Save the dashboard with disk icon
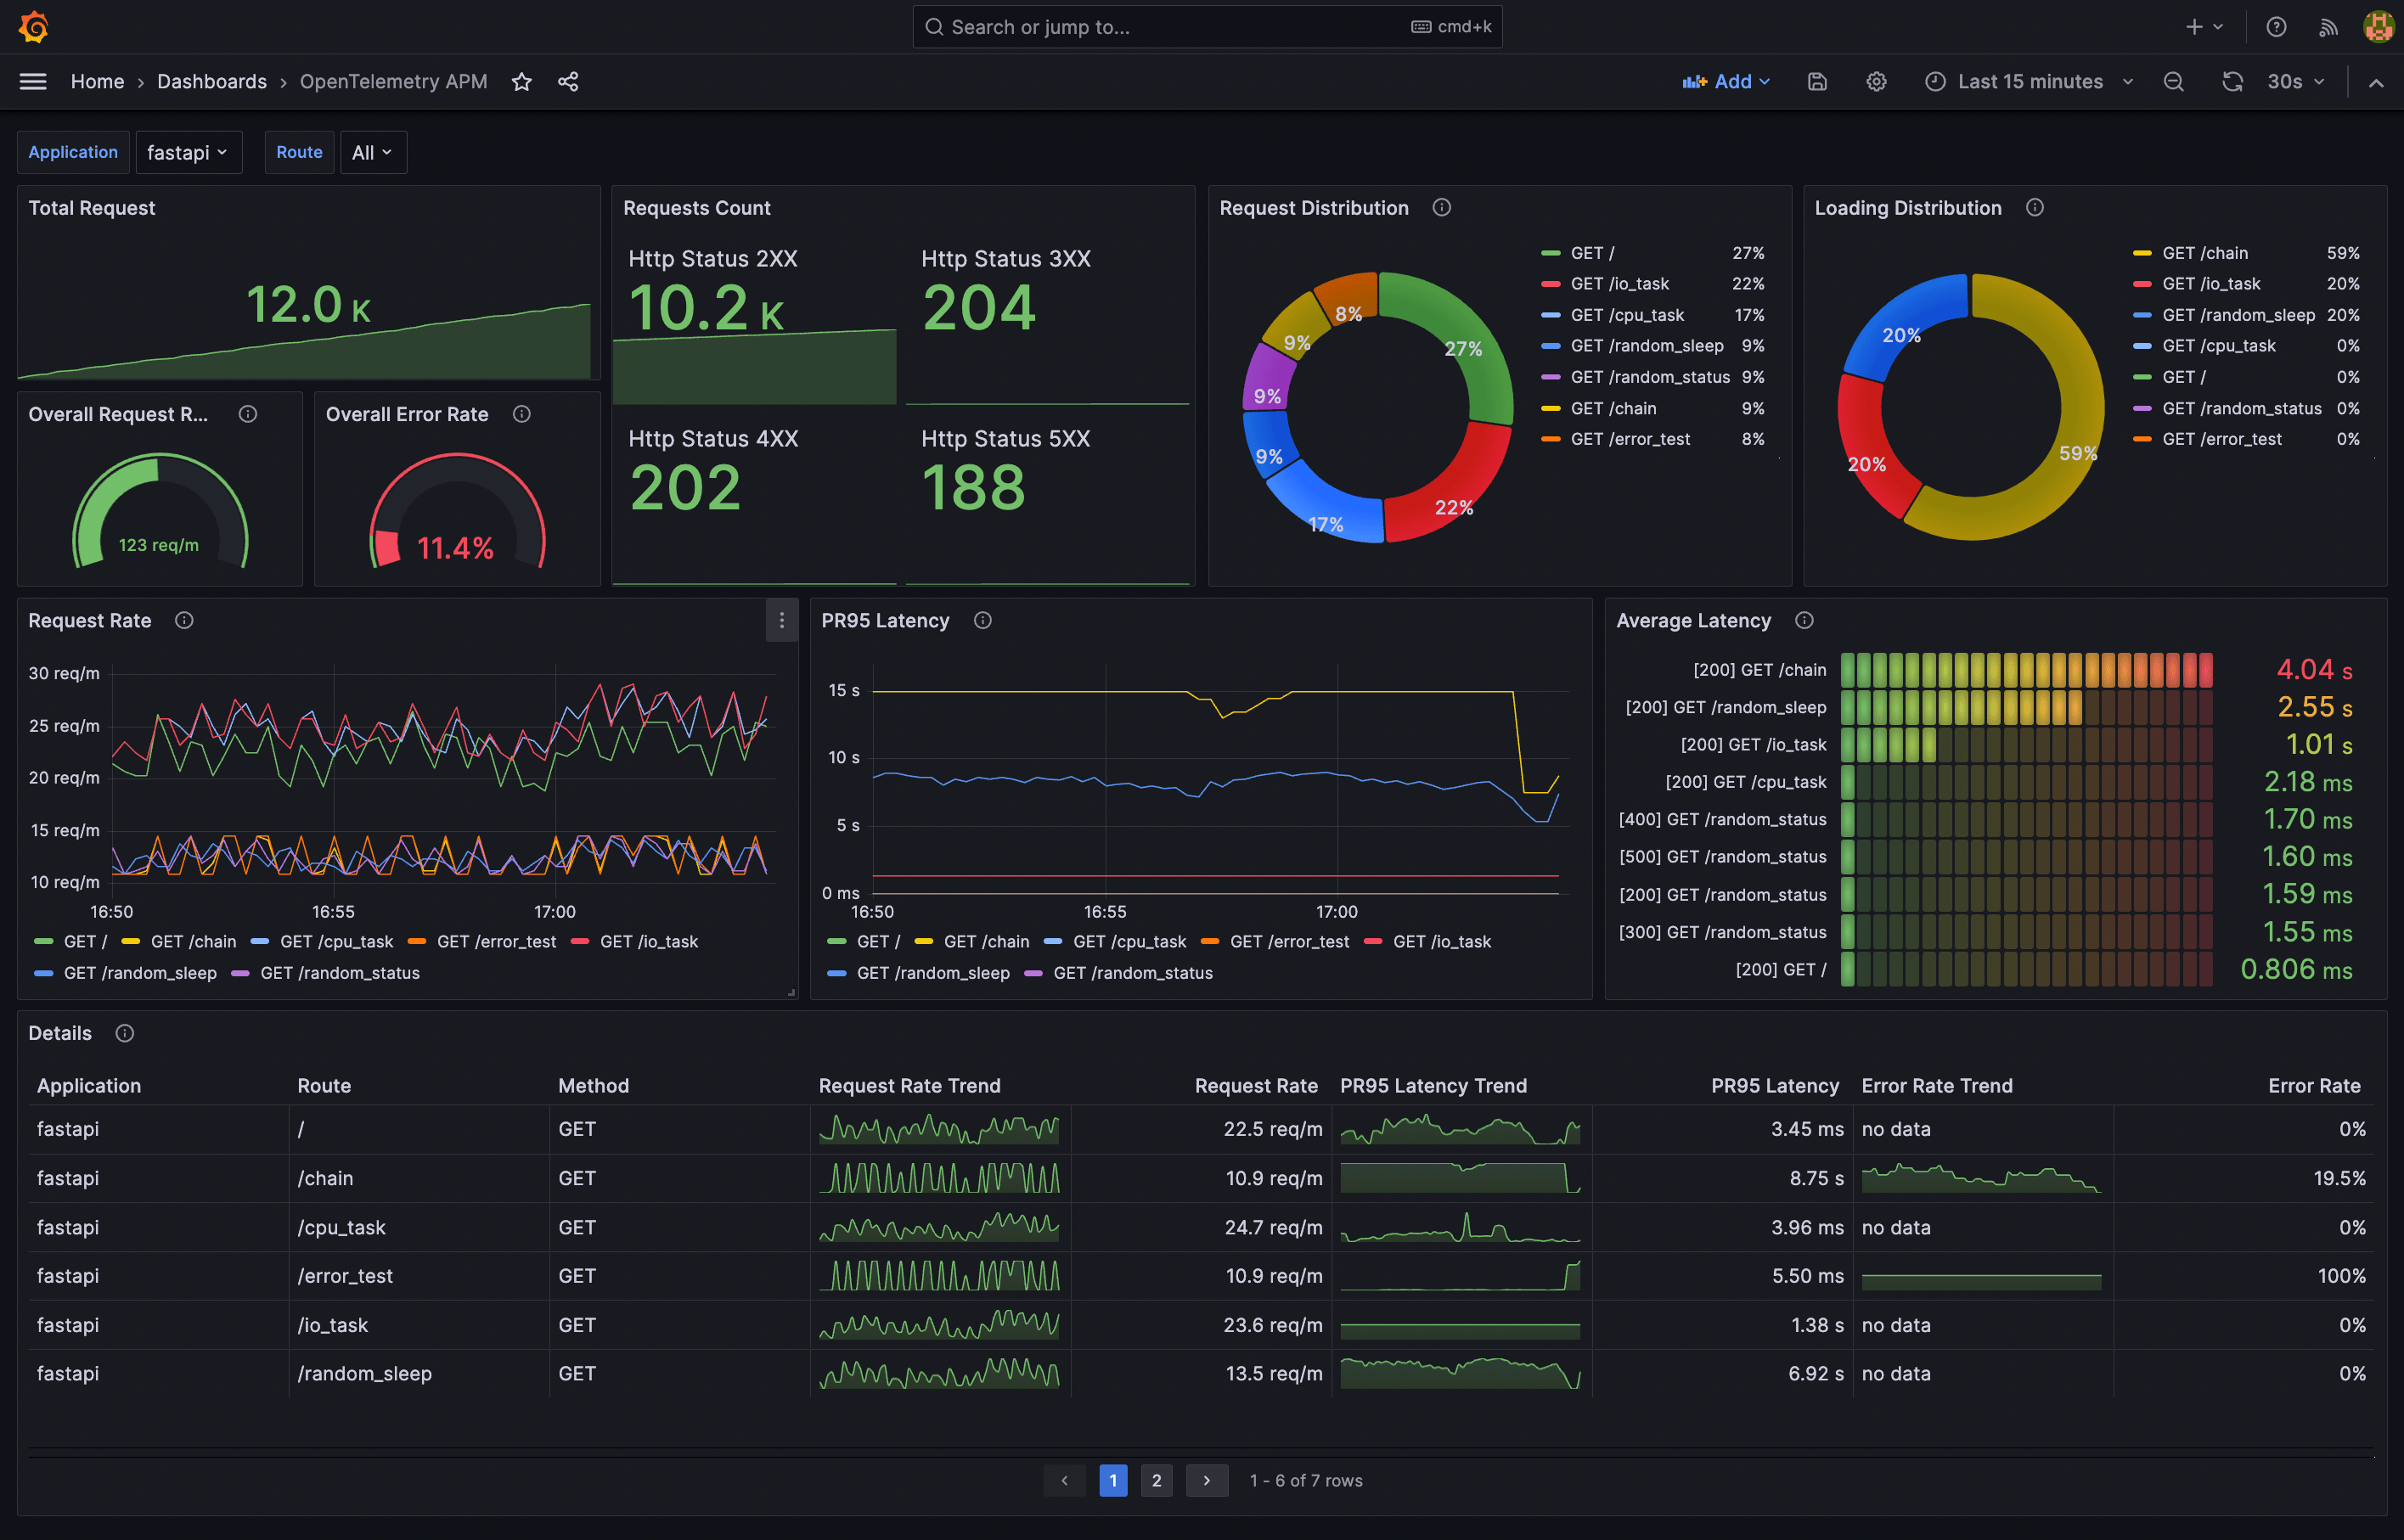 [x=1817, y=82]
